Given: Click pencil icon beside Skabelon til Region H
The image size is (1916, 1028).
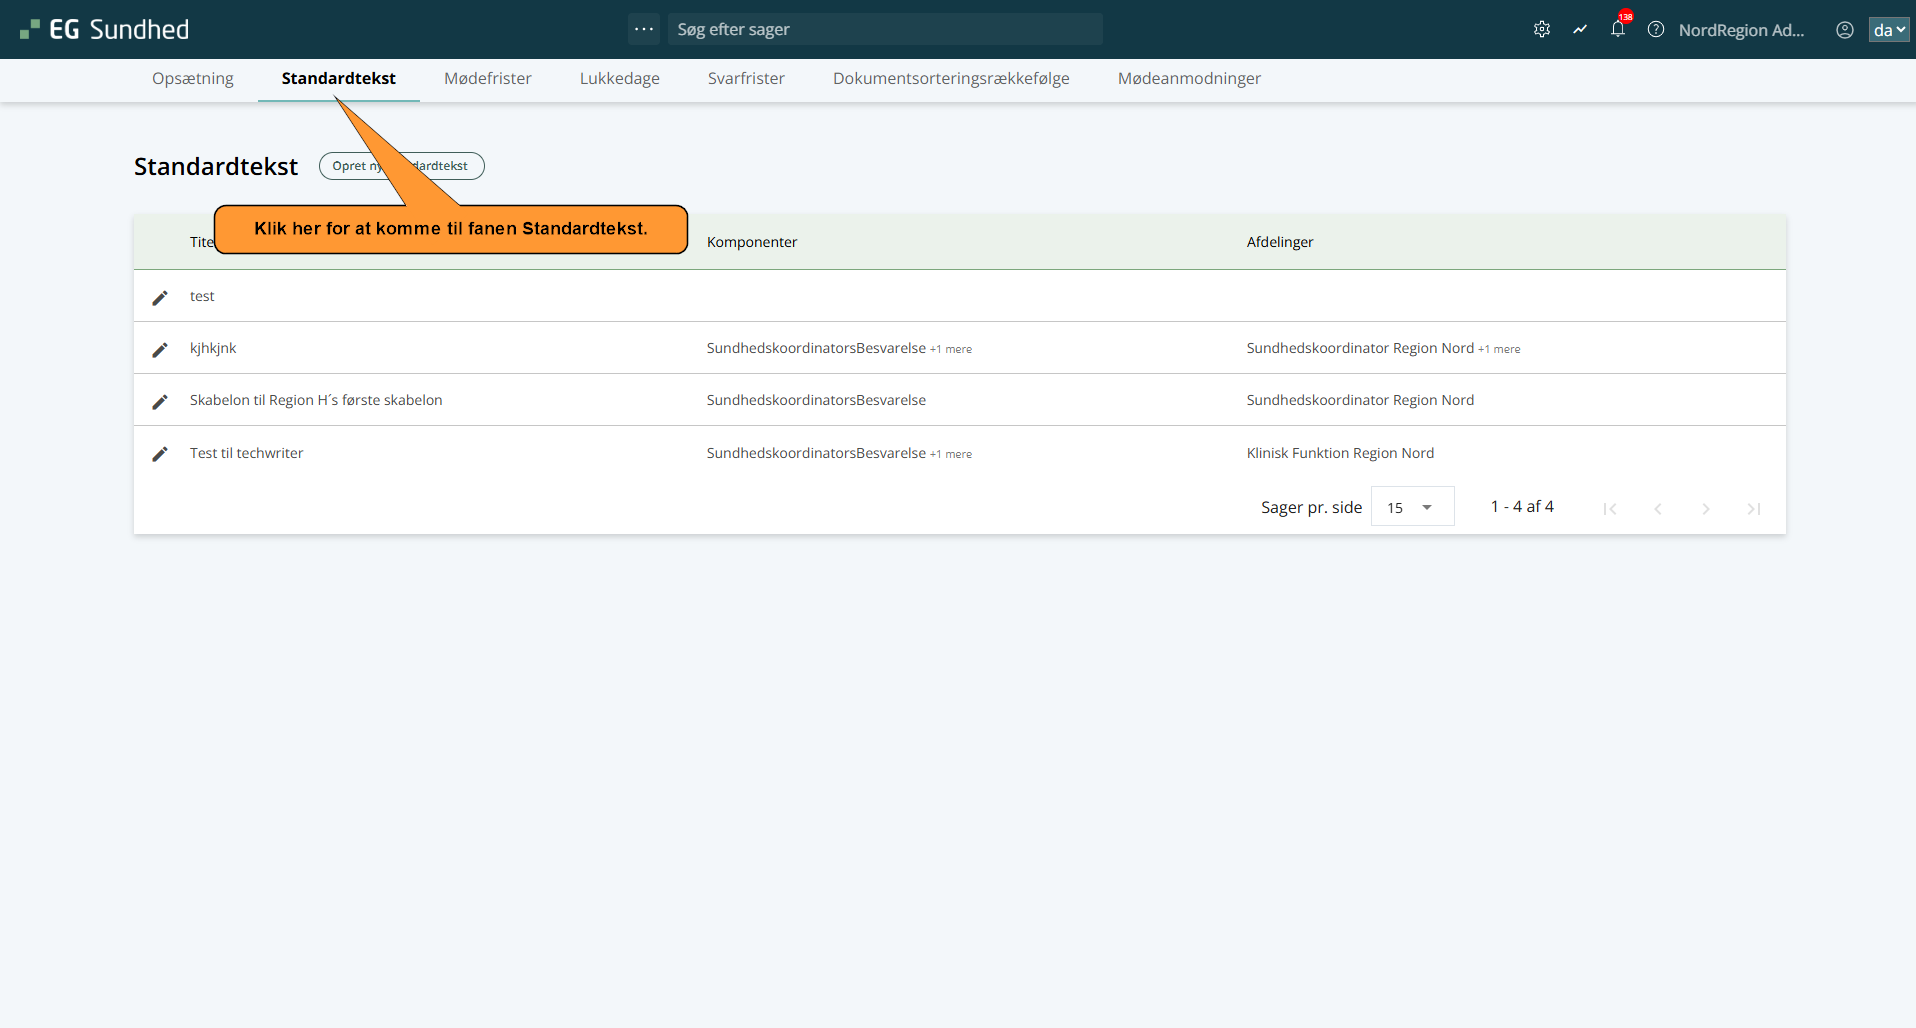Looking at the screenshot, I should click(160, 401).
